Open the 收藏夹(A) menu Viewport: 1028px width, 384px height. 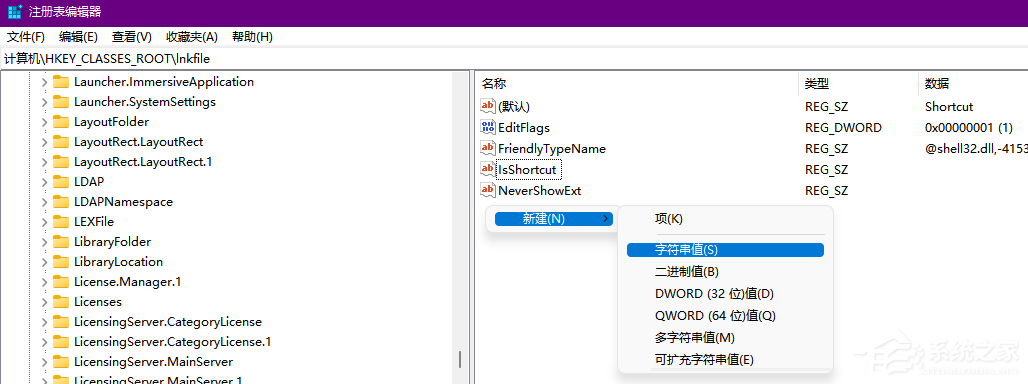(192, 37)
